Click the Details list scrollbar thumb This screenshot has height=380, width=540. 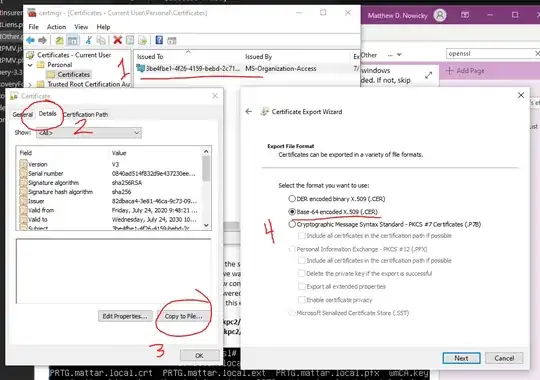206,168
